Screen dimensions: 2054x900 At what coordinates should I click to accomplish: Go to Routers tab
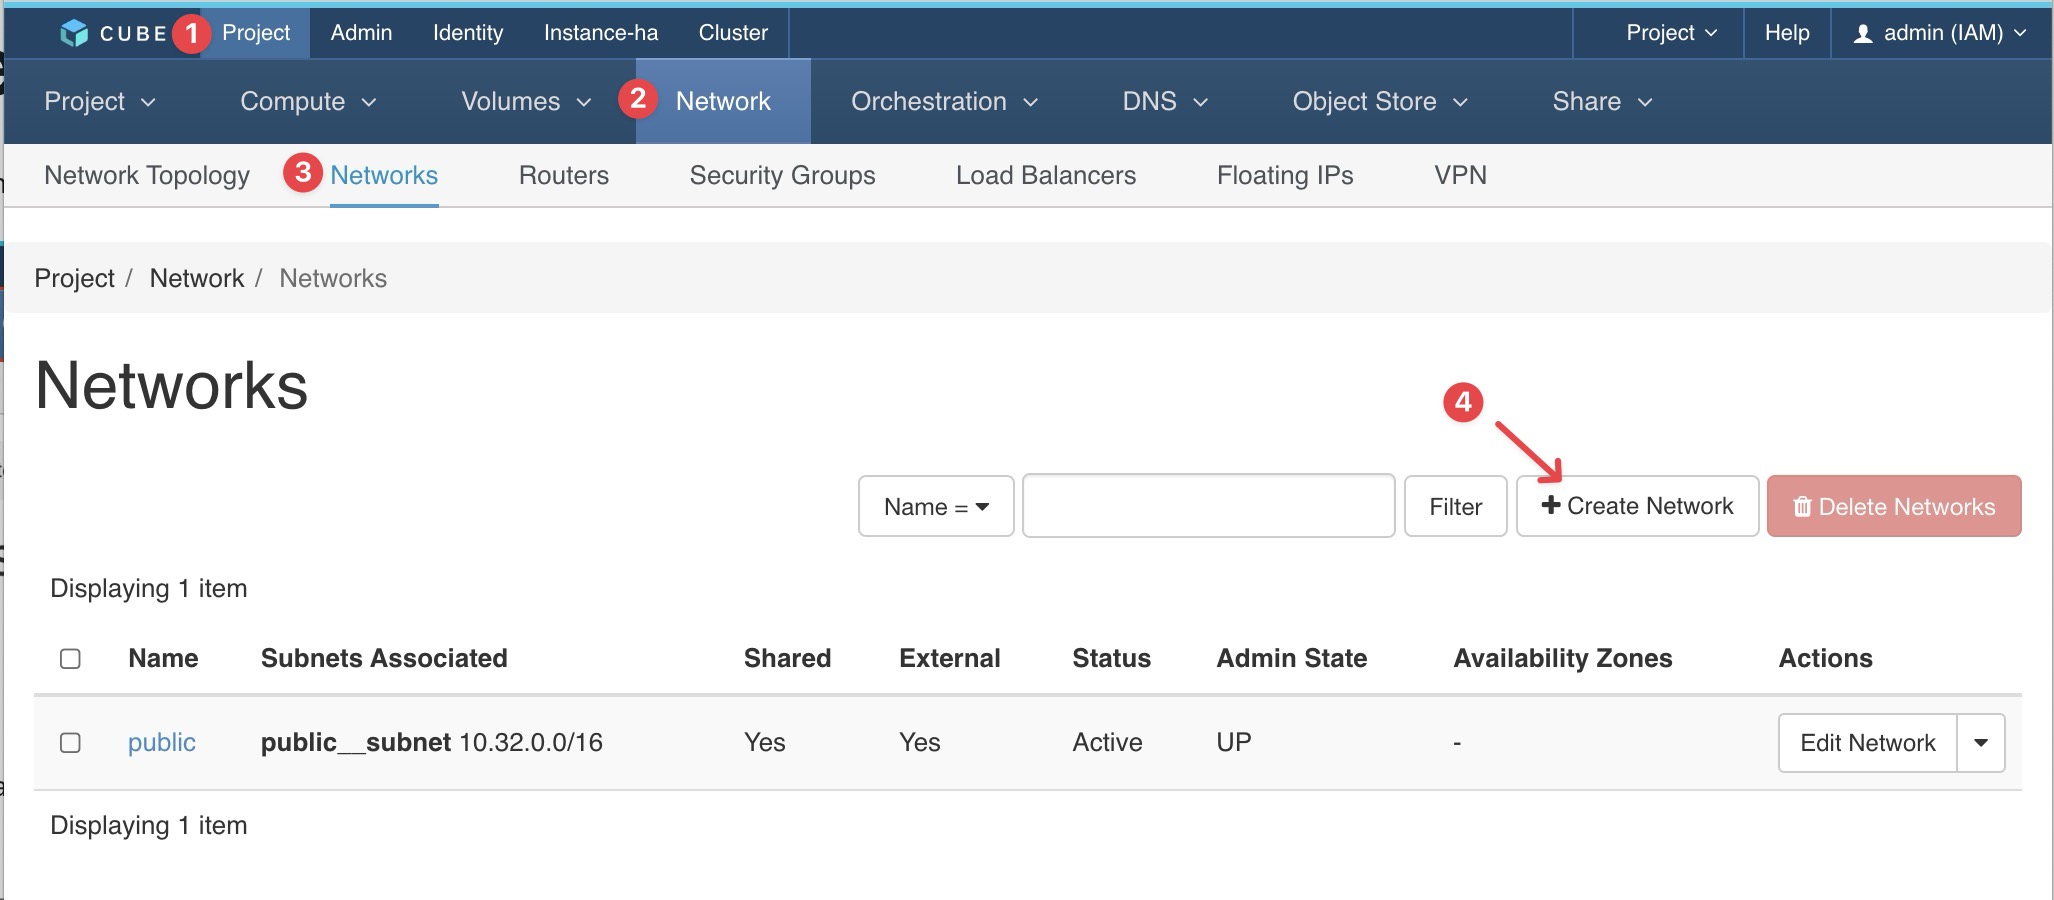coord(564,175)
